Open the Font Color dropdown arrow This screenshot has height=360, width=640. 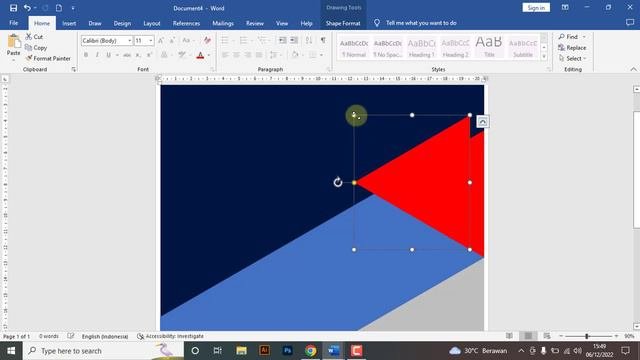pos(209,55)
